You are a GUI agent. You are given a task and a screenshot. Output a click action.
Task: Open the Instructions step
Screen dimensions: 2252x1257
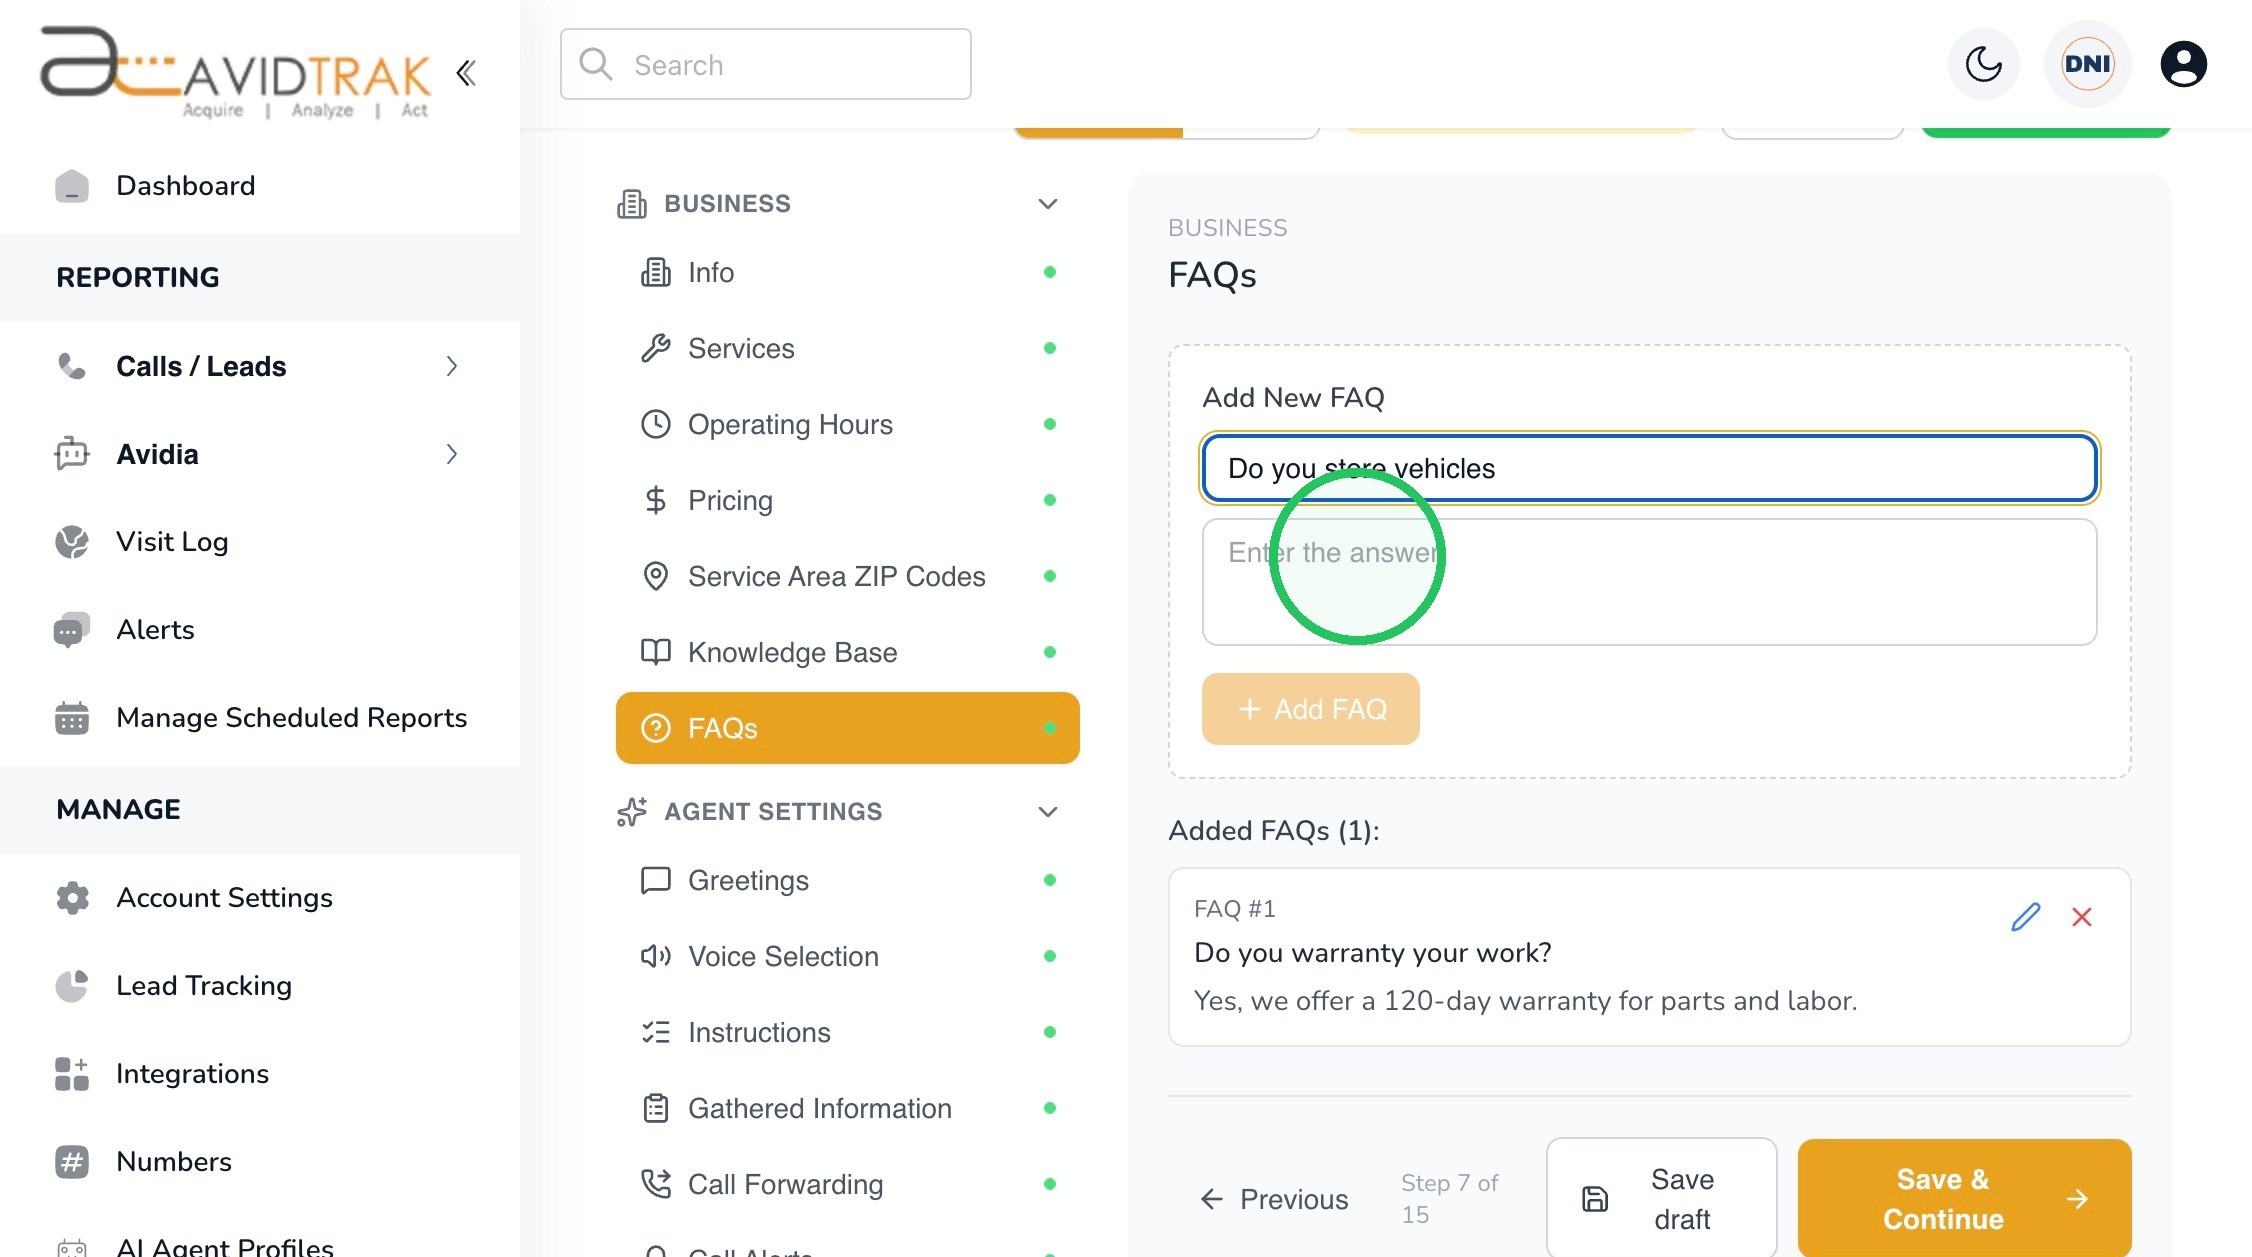pos(847,1032)
